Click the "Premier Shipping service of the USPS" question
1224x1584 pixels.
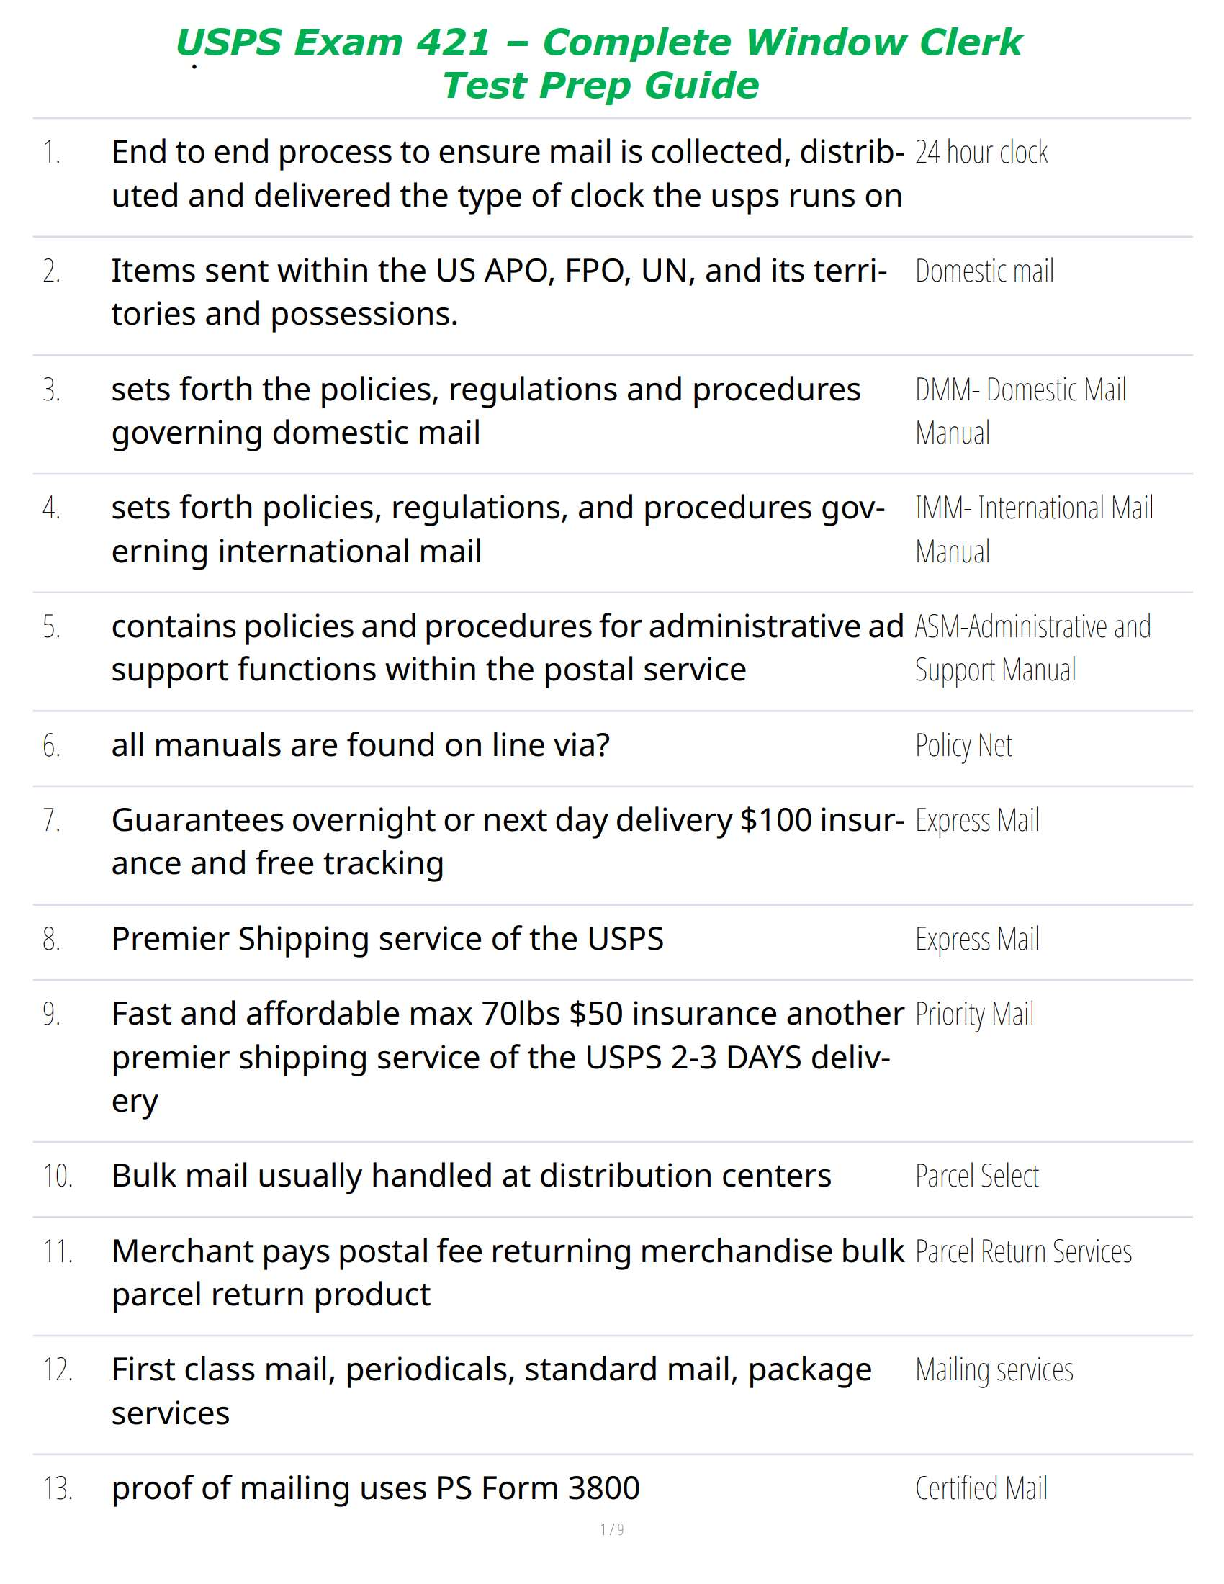387,939
